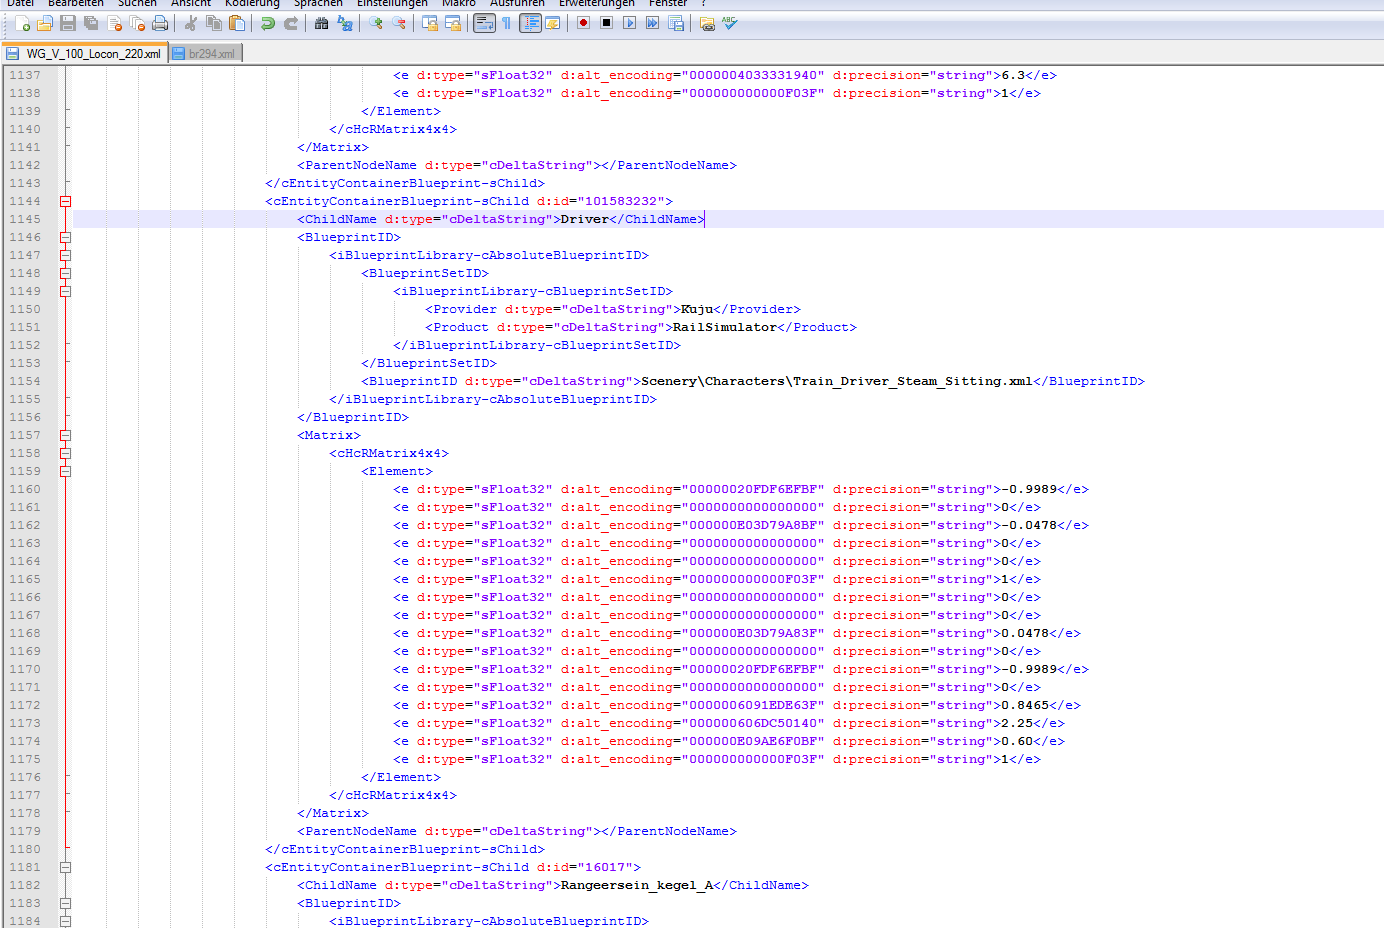Toggle show all characters pilcrow button
Image resolution: width=1384 pixels, height=928 pixels.
507,23
